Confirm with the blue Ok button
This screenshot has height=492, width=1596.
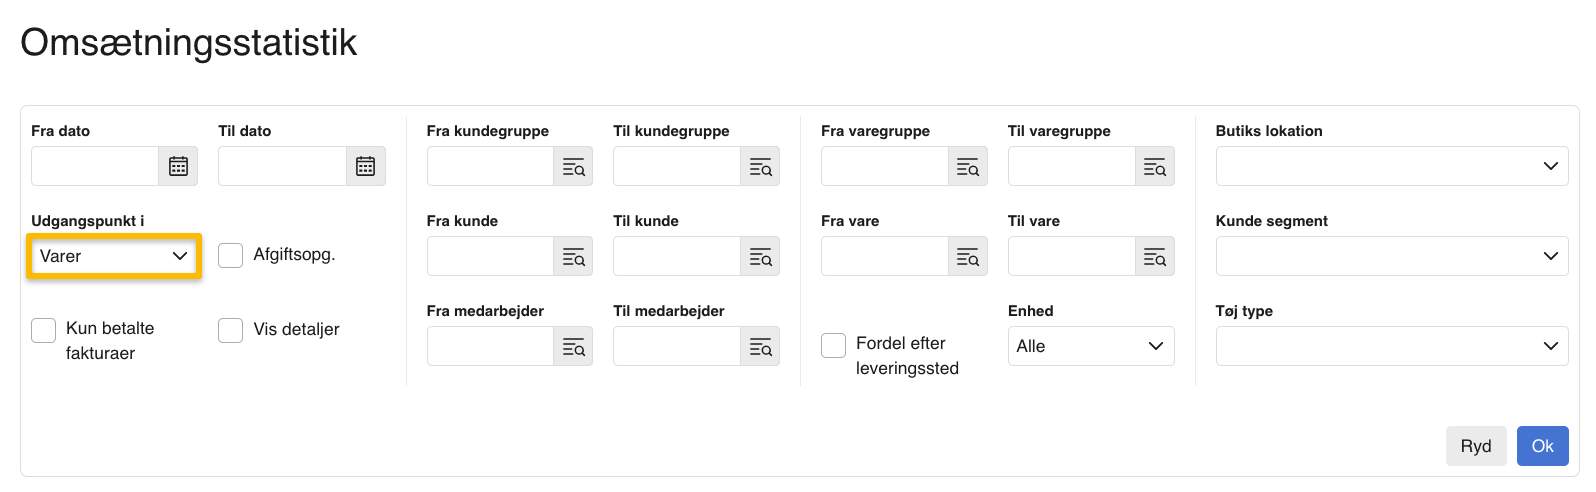click(x=1543, y=446)
